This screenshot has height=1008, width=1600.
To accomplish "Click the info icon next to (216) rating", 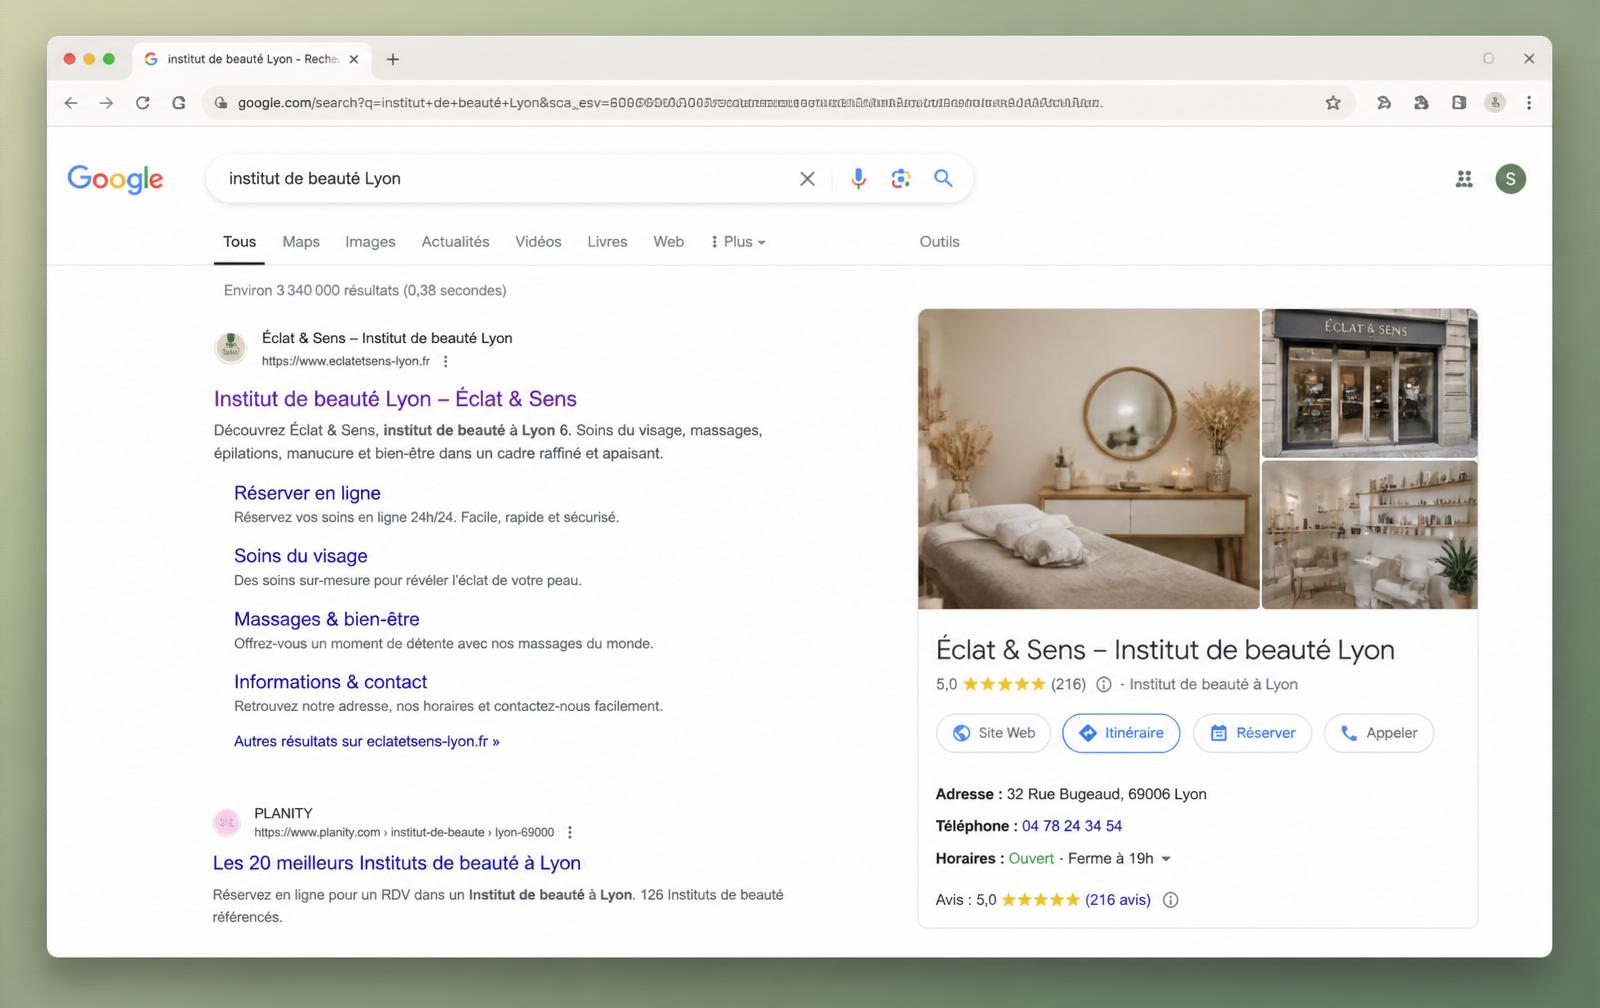I will [1103, 685].
